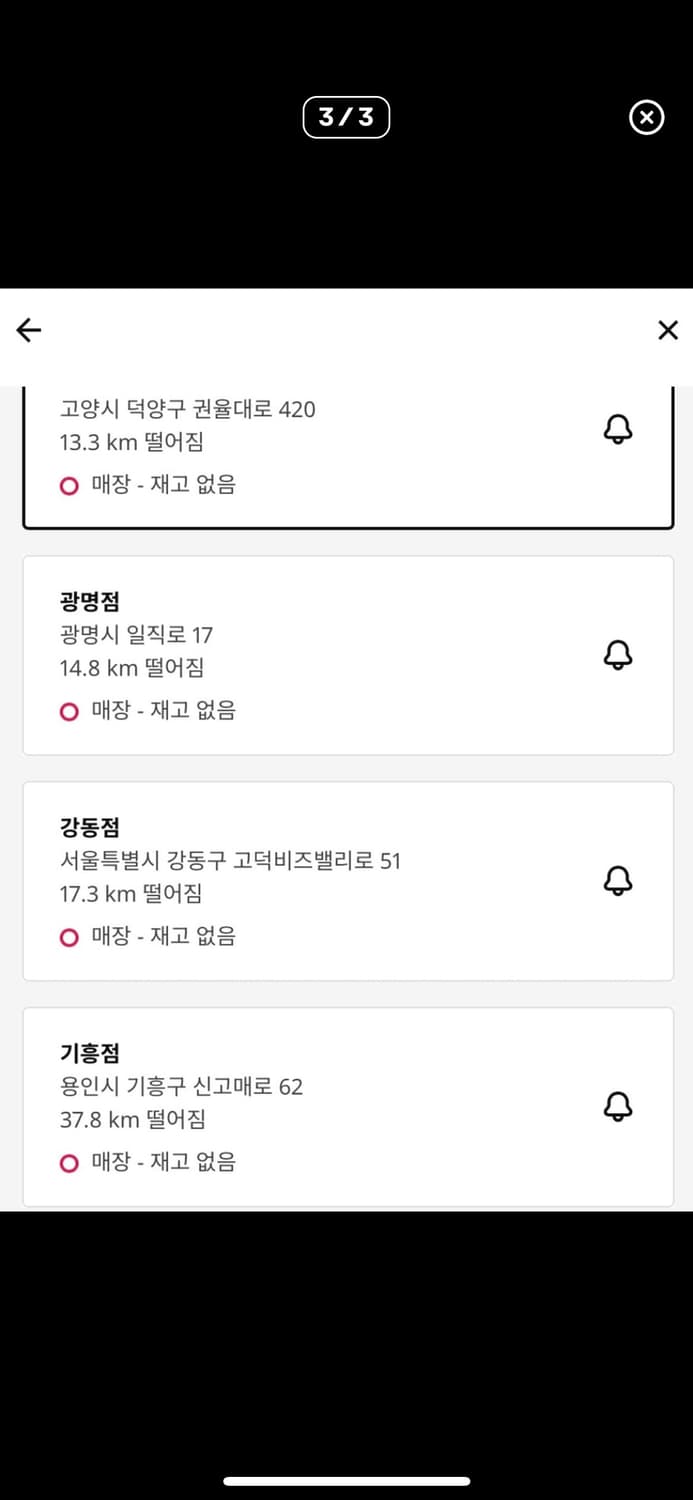Select the 광명점 store name
Image resolution: width=693 pixels, height=1500 pixels.
click(x=90, y=602)
